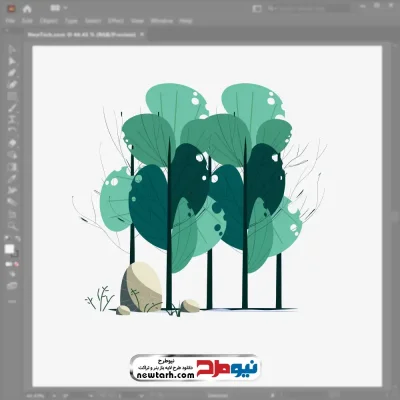Select the Eraser tool
The height and width of the screenshot is (400, 400).
pyautogui.click(x=12, y=143)
